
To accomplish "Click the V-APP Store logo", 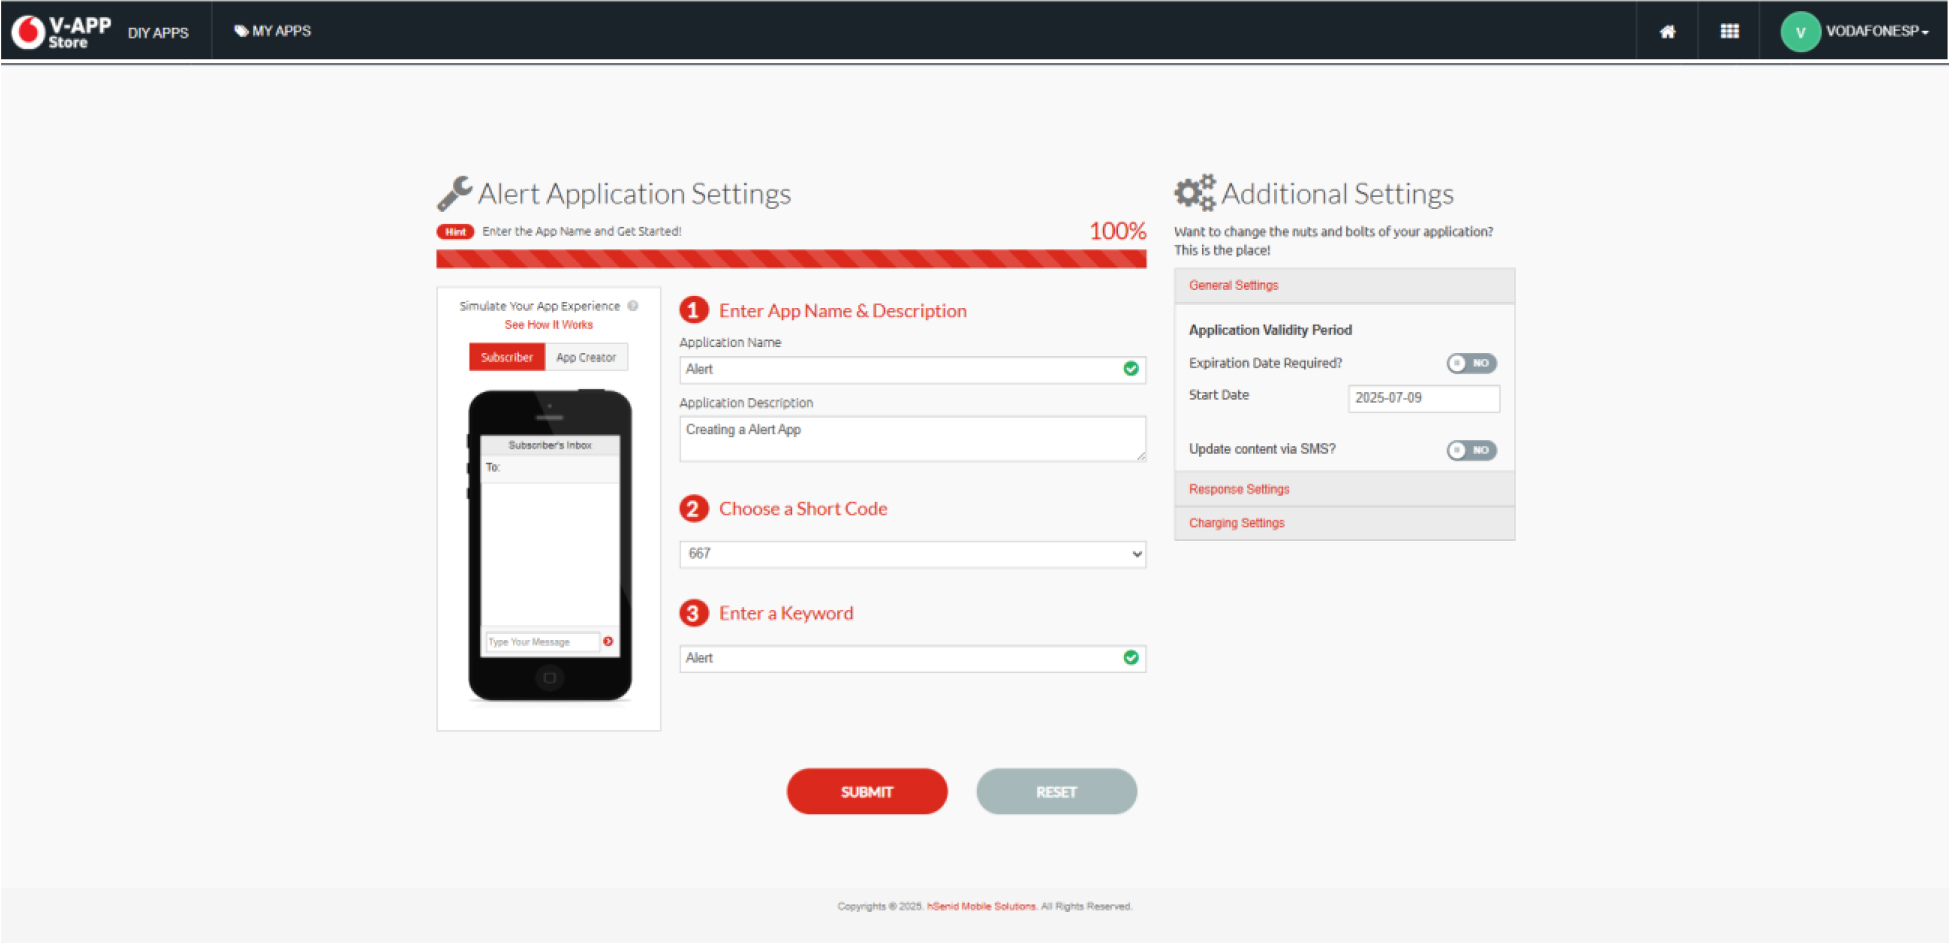I will point(60,30).
